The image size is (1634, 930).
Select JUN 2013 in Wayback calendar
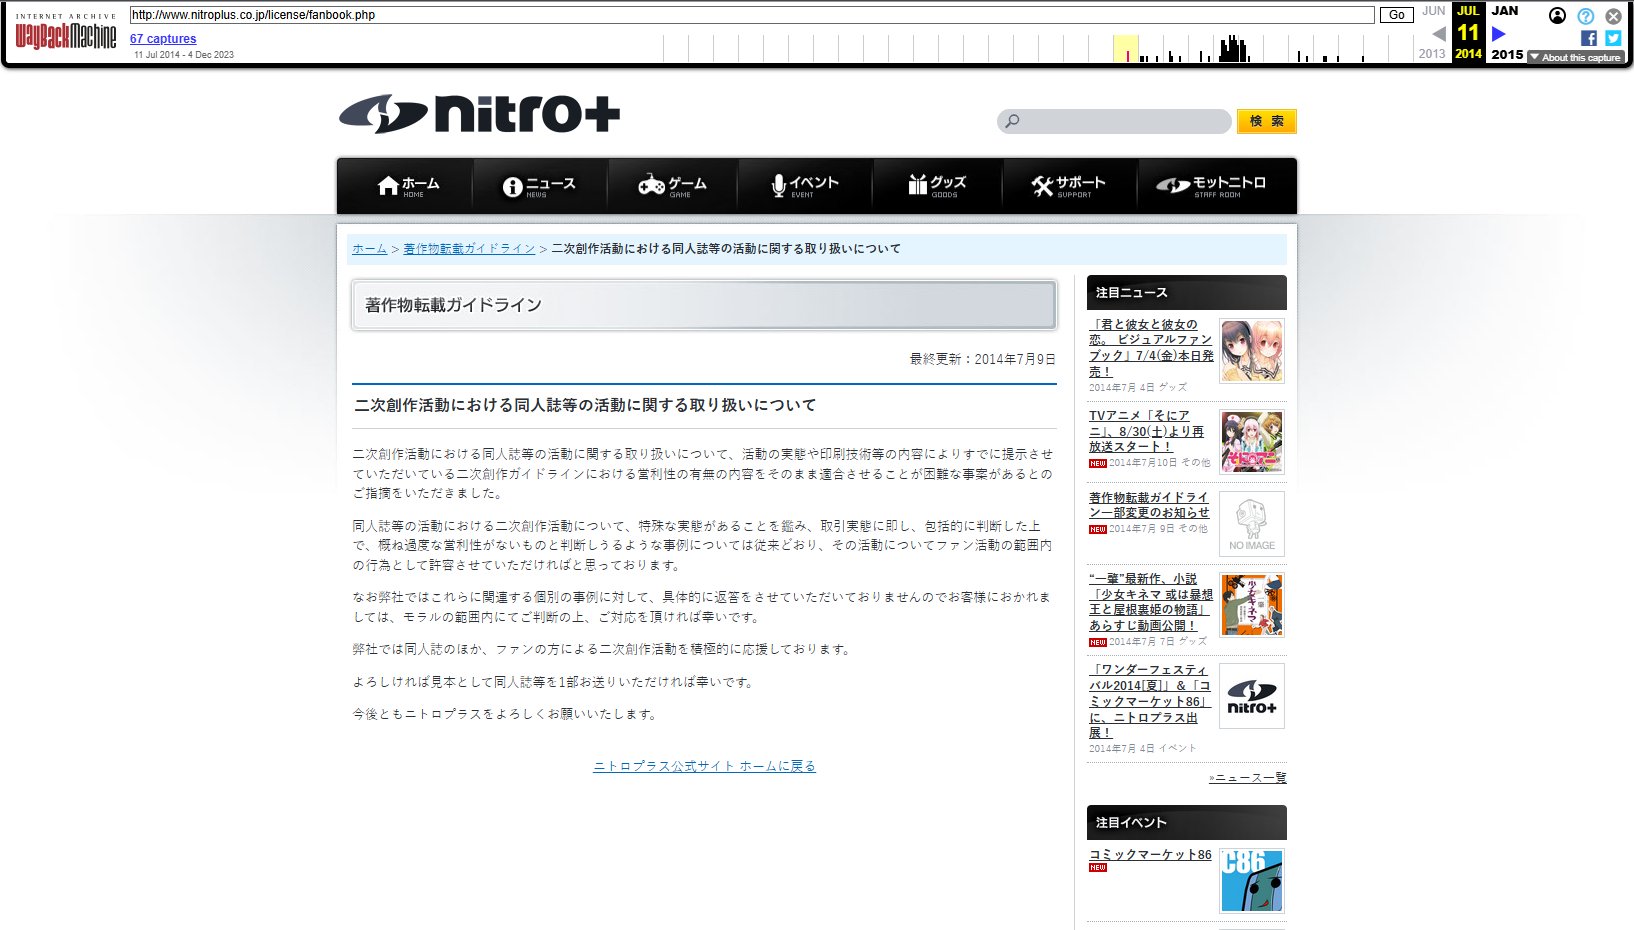pyautogui.click(x=1433, y=33)
